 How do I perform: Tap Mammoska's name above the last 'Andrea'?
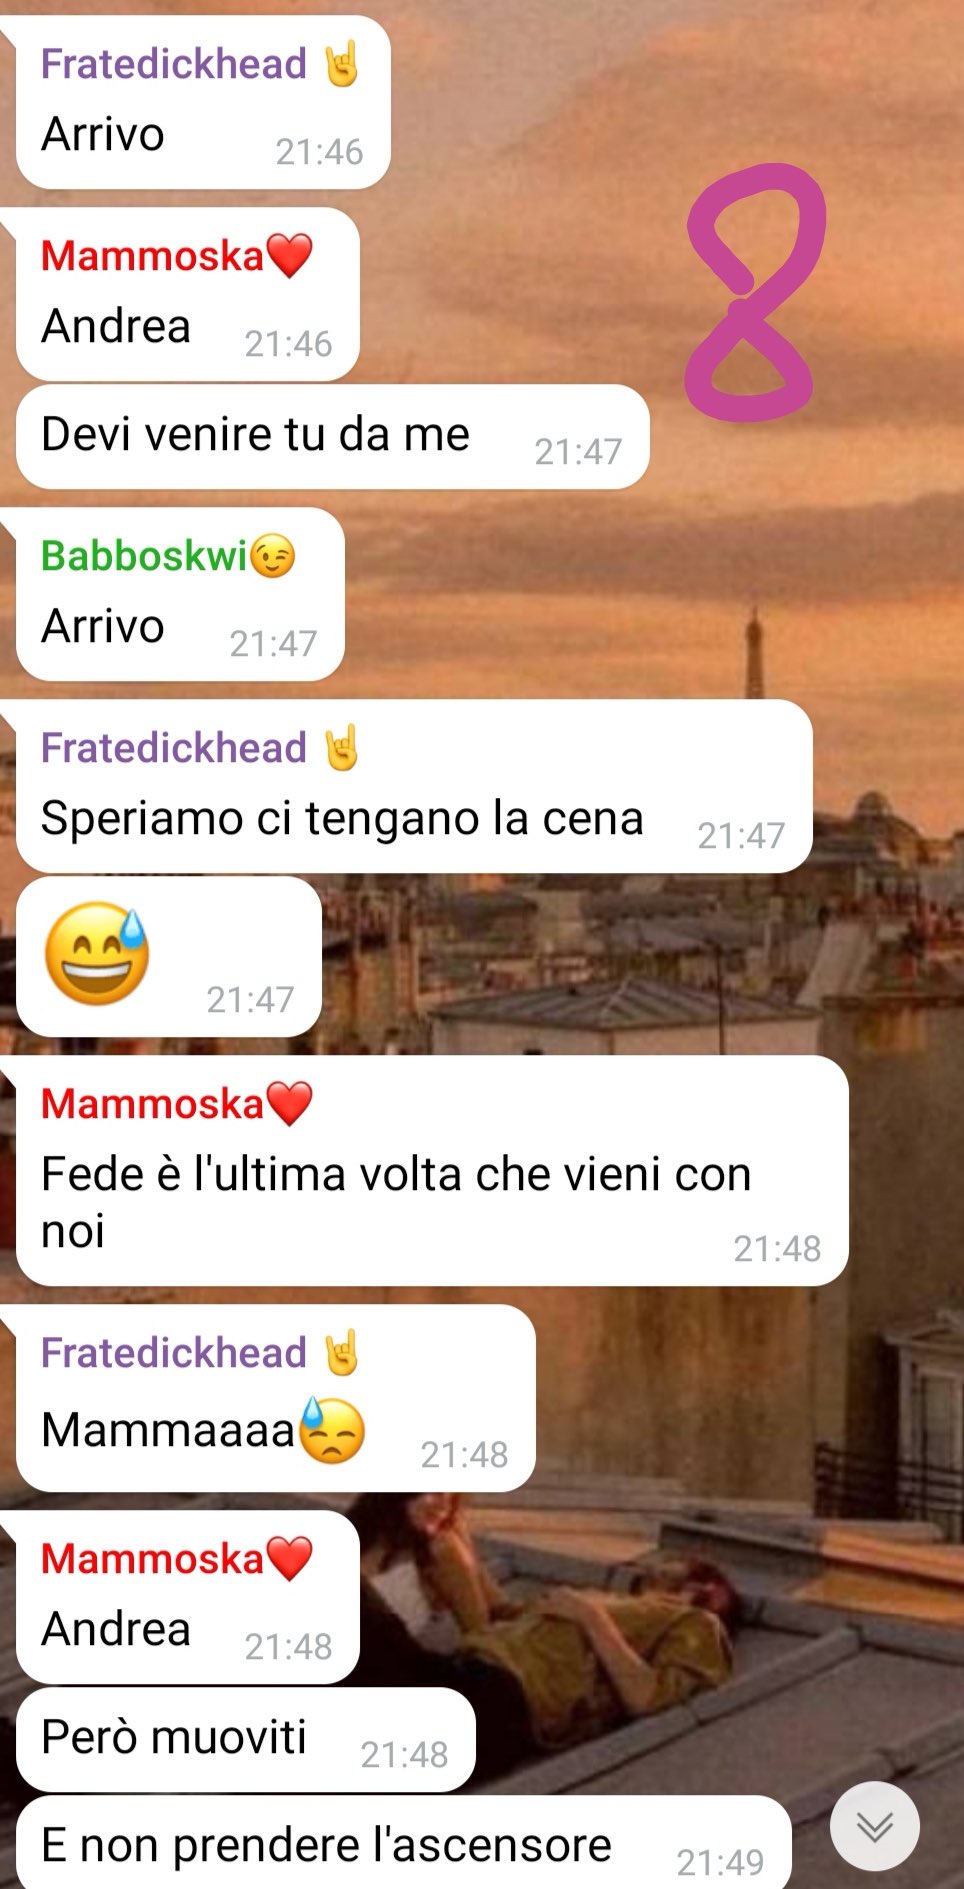pos(152,1559)
